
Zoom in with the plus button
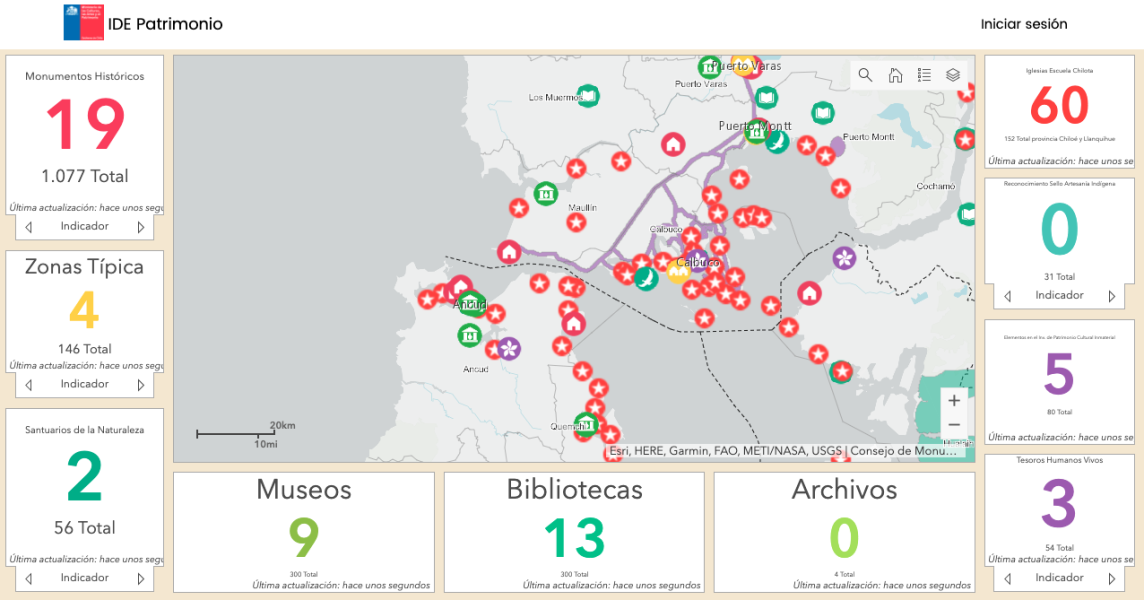point(954,400)
